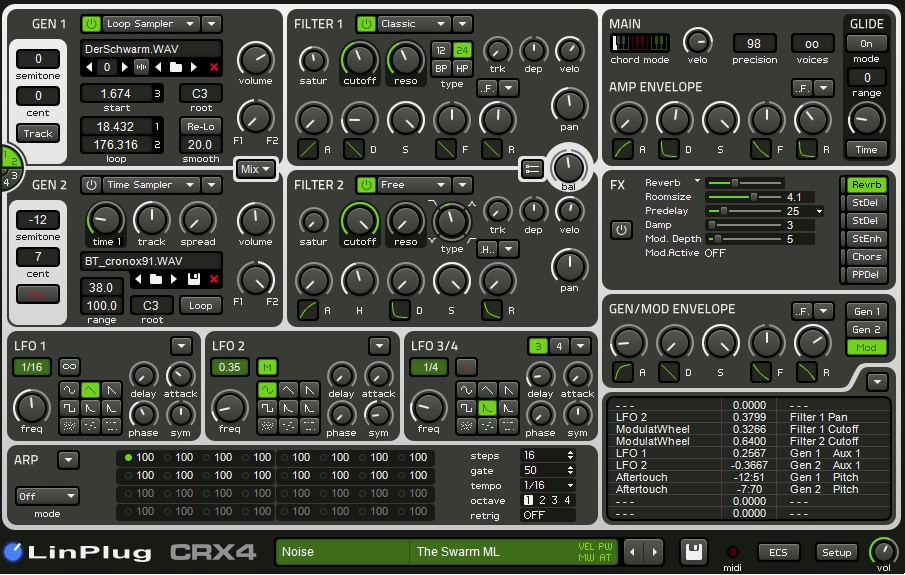This screenshot has width=905, height=575.
Task: Open GEN 1 Loop Sampler type dropdown
Action: click(x=151, y=24)
